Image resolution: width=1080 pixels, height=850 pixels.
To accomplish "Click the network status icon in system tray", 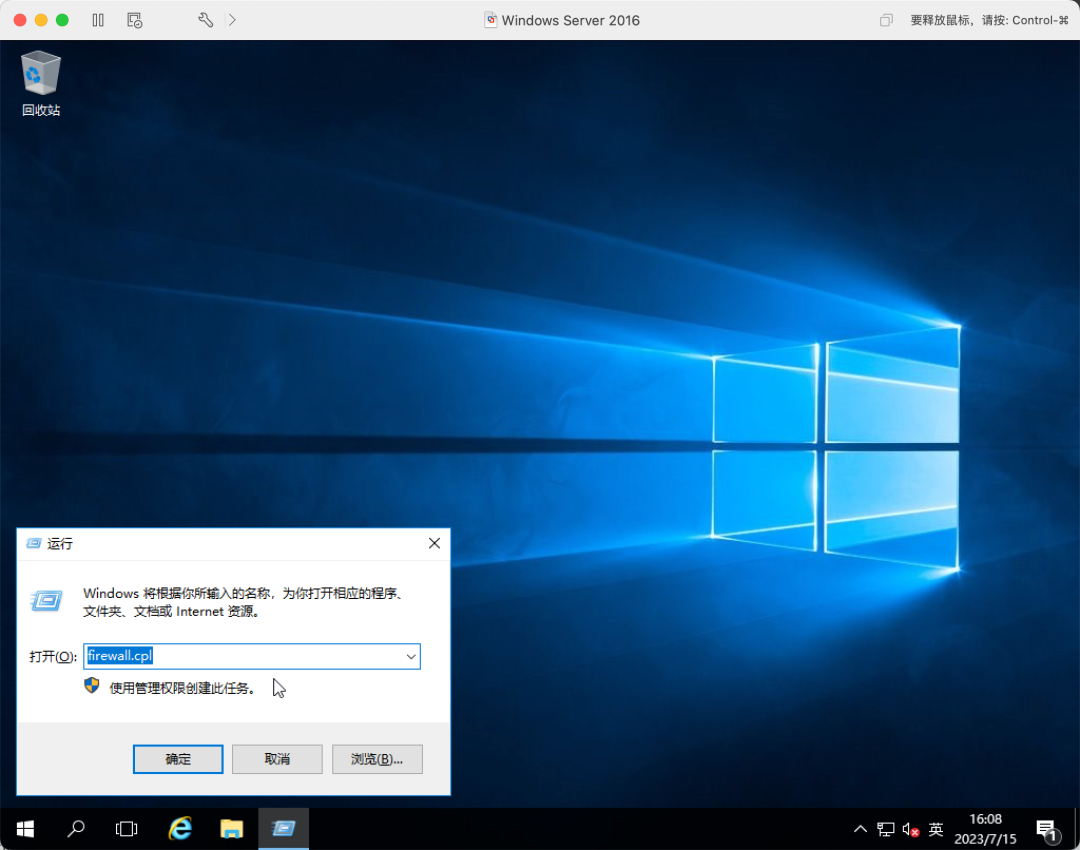I will 885,829.
